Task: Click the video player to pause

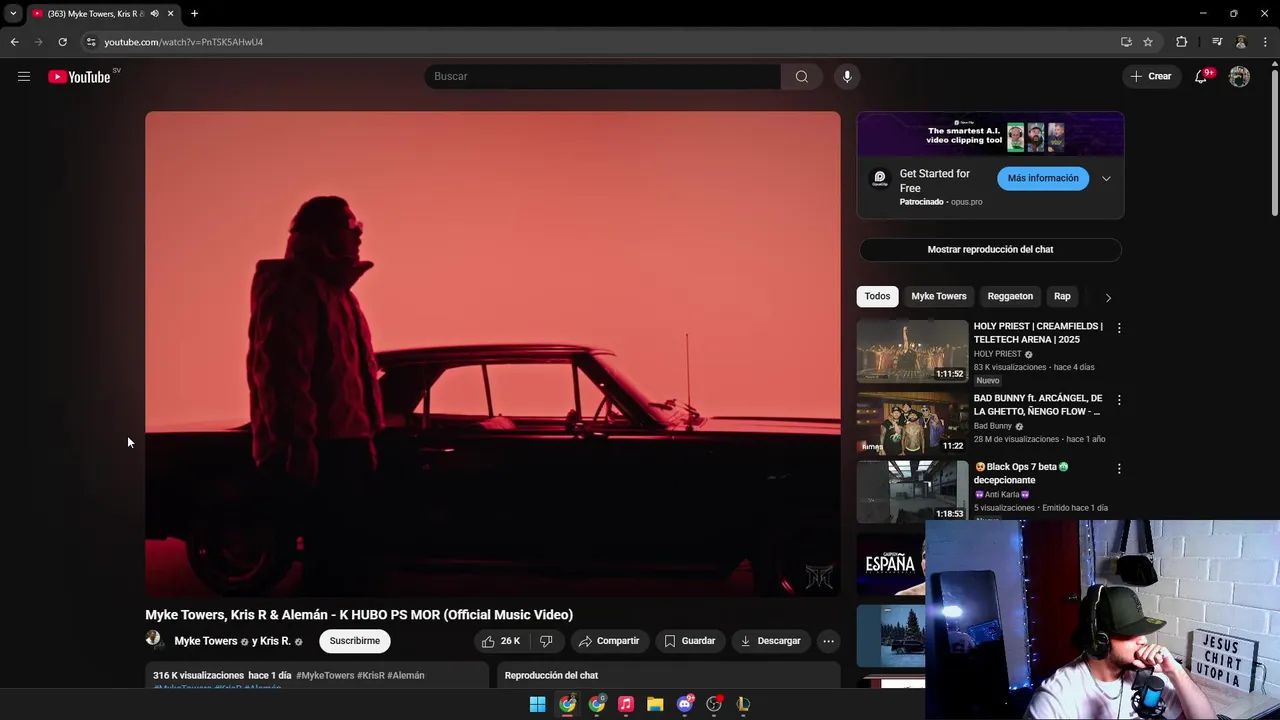Action: [x=493, y=354]
